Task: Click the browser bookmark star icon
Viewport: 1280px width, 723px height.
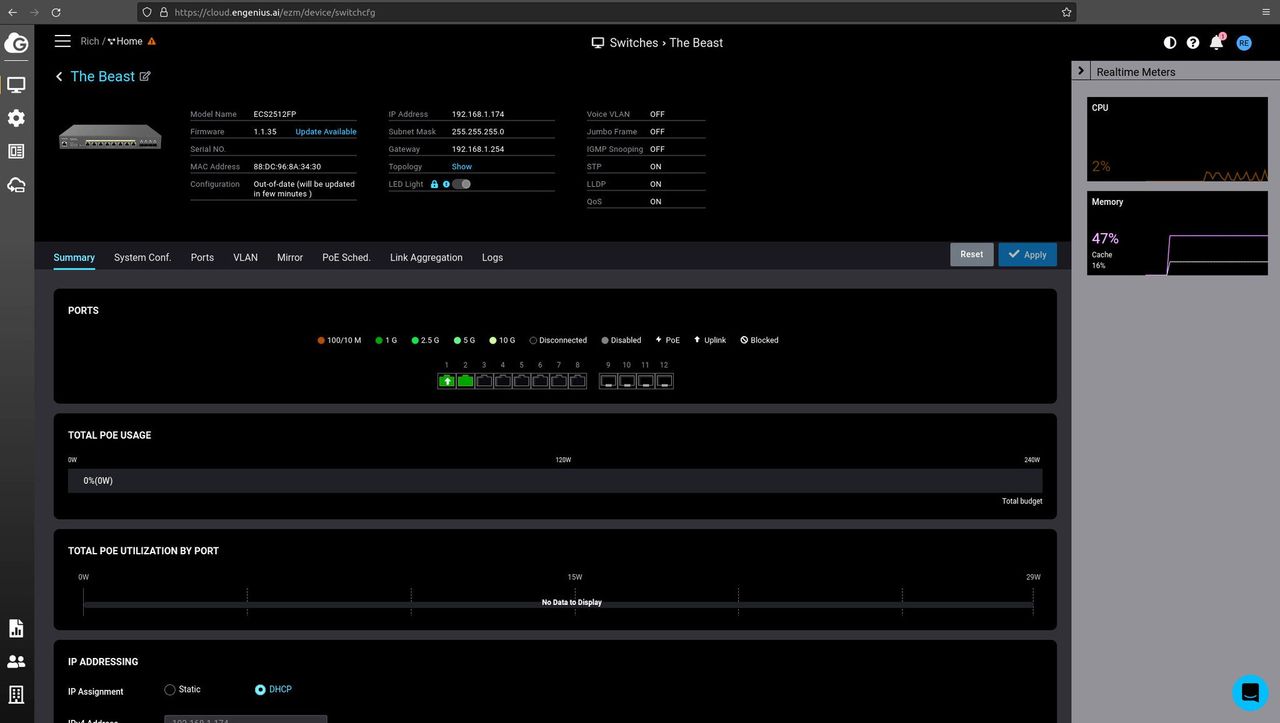Action: coord(1066,12)
